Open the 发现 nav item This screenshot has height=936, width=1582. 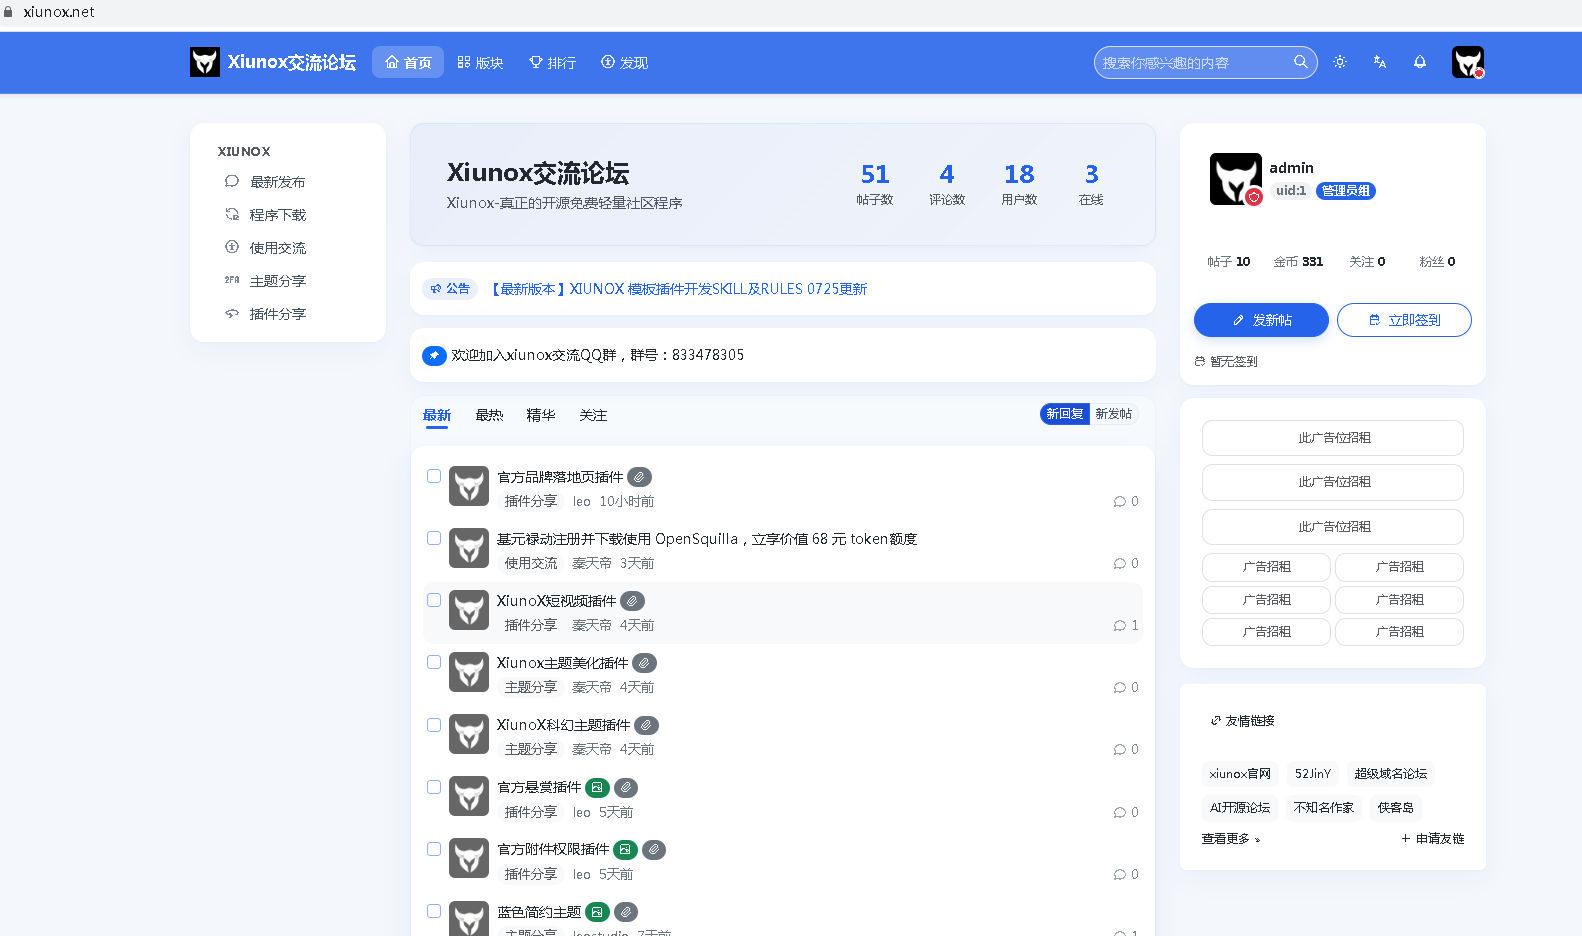click(624, 62)
